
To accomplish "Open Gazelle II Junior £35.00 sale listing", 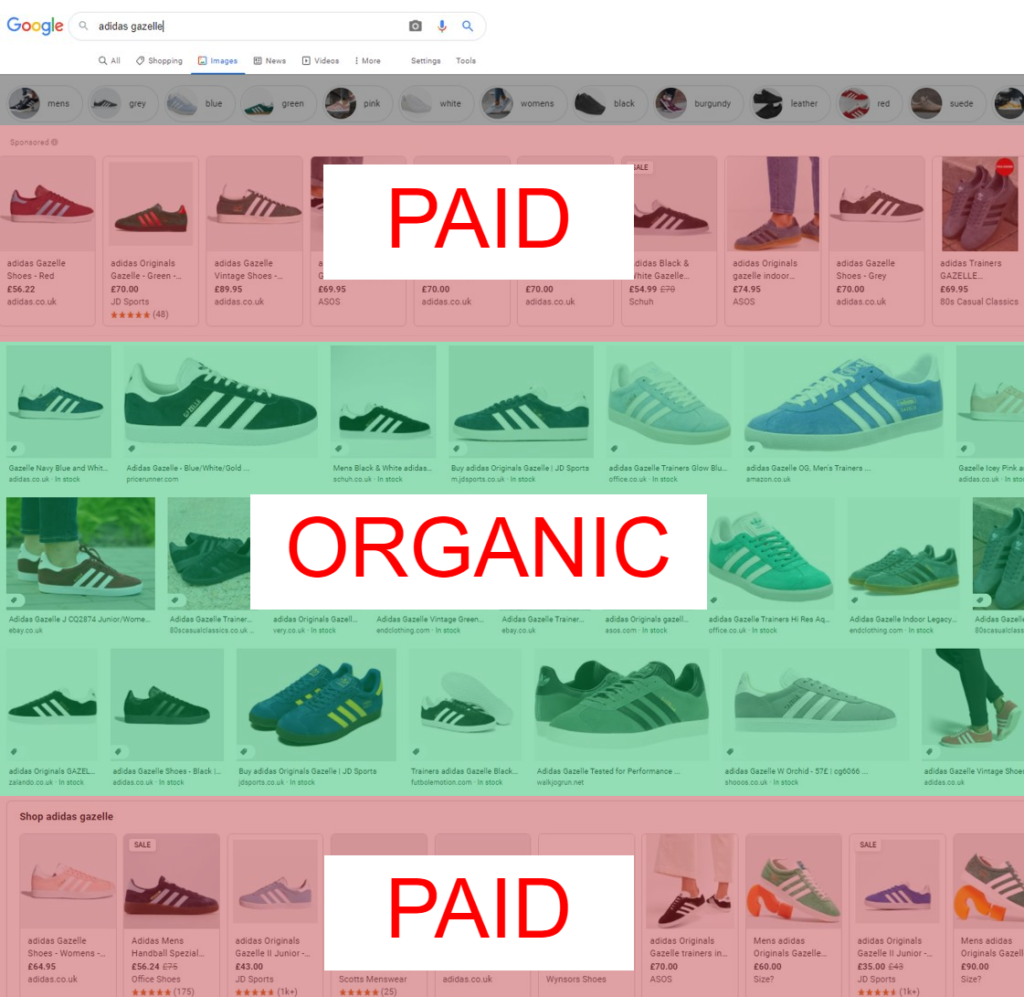I will tap(897, 914).
